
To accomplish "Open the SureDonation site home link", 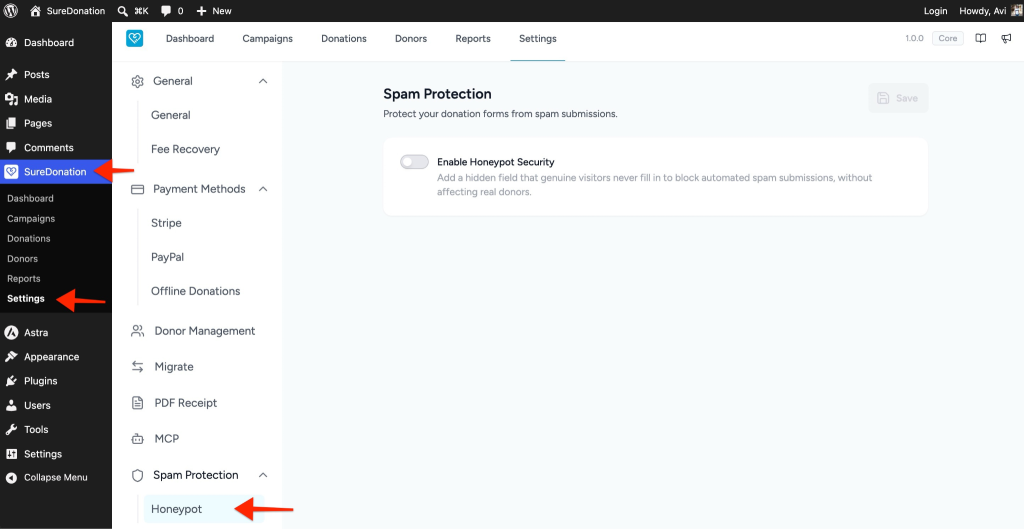I will 67,10.
